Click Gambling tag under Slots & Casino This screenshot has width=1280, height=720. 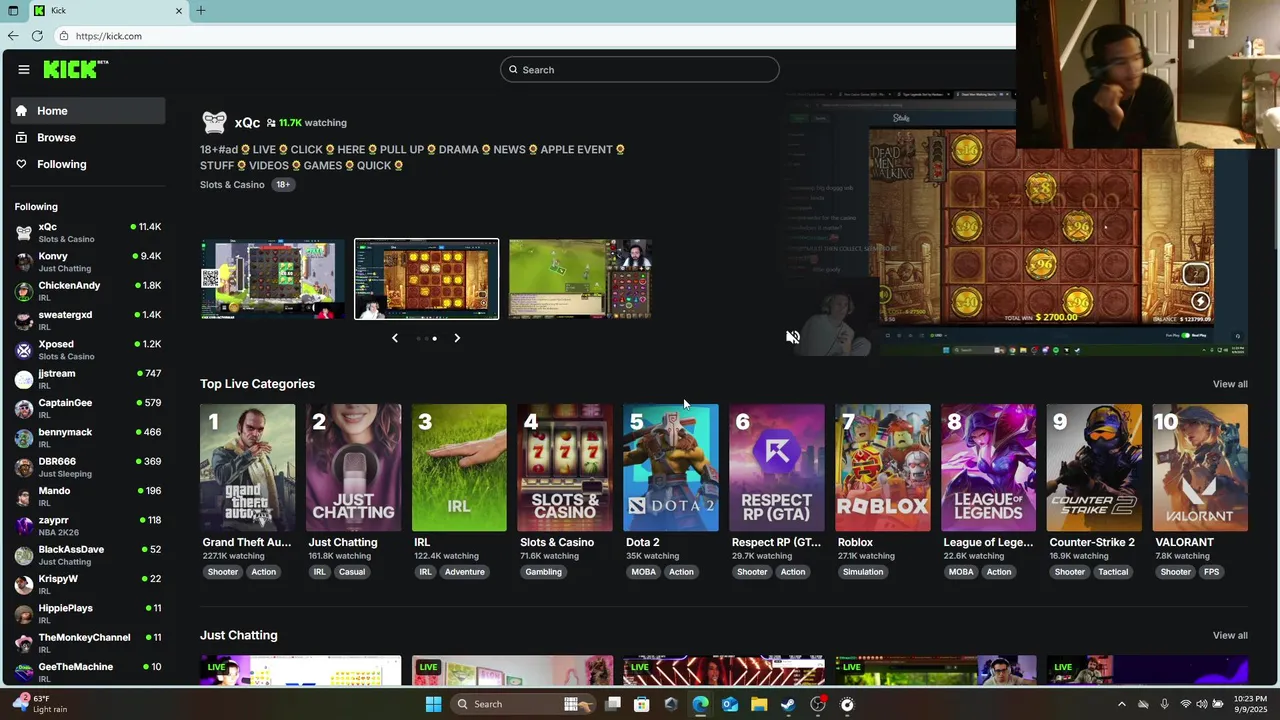(544, 572)
